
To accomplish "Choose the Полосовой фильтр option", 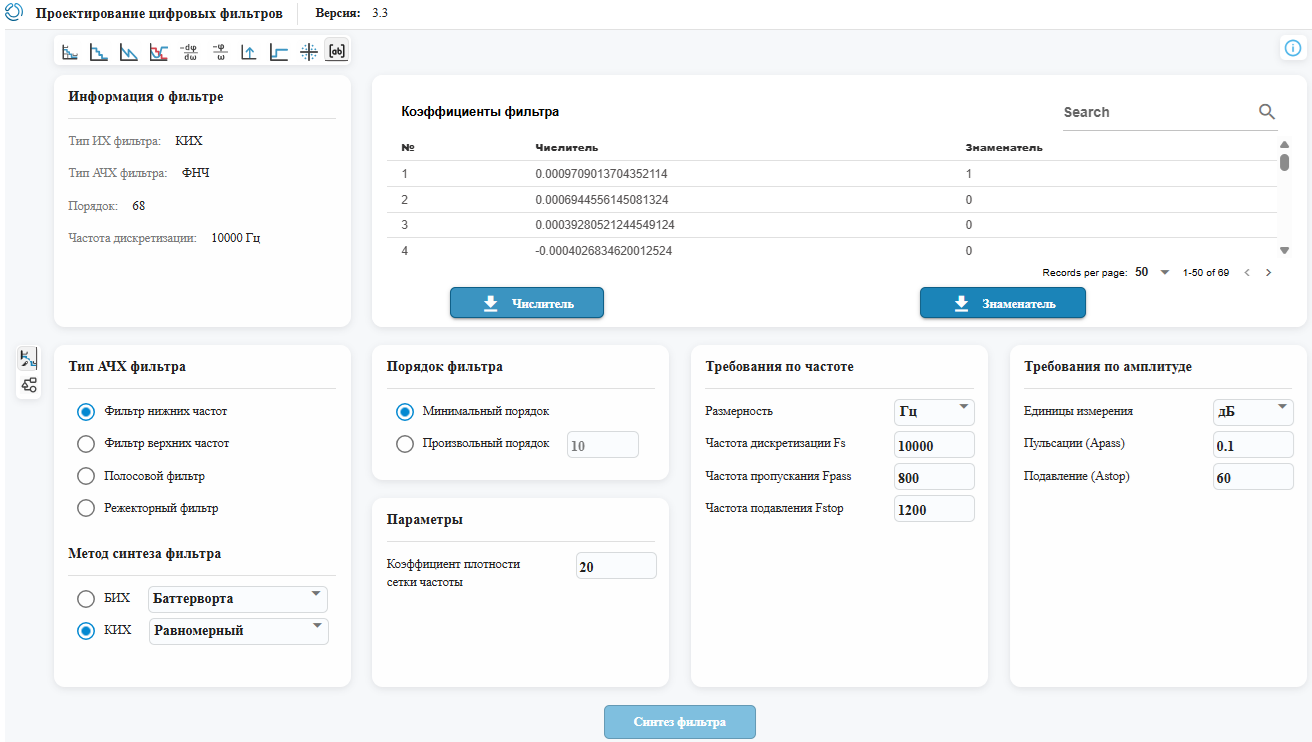I will [86, 476].
